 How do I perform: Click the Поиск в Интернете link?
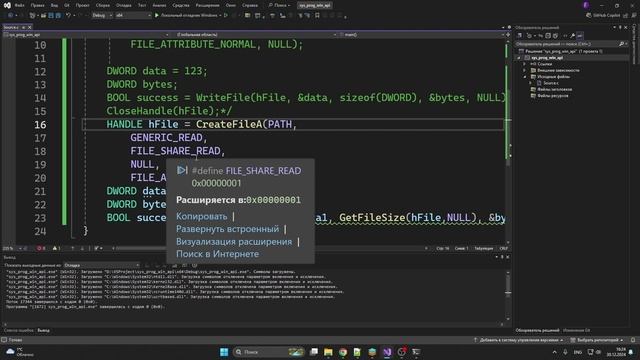[217, 254]
